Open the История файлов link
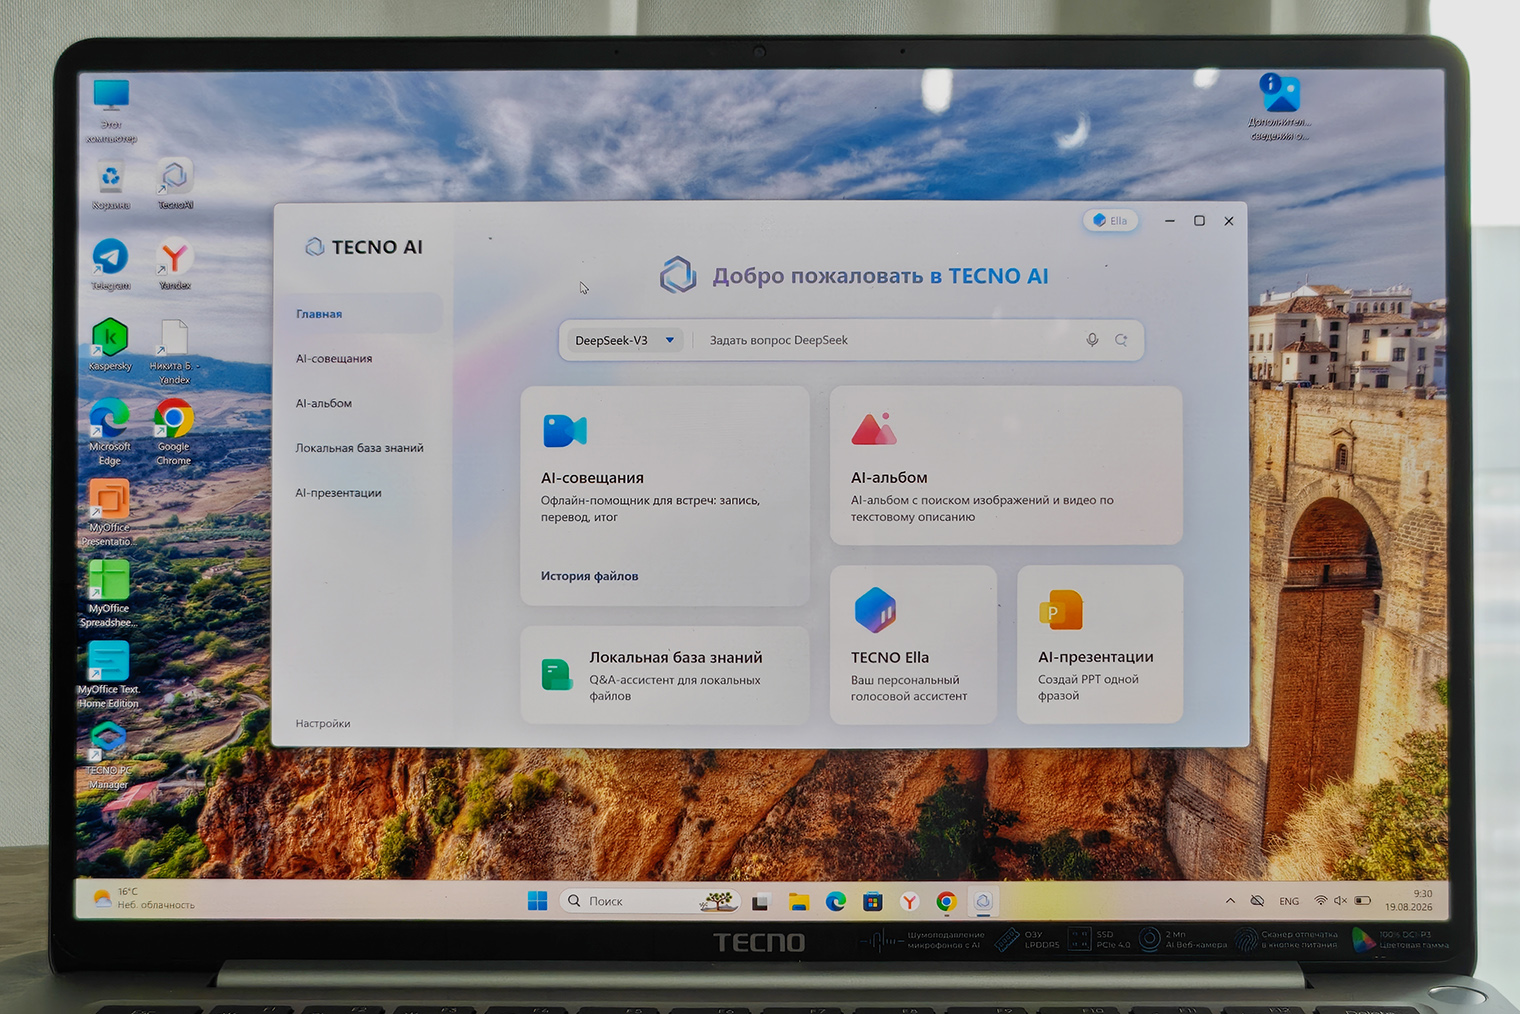 (589, 576)
